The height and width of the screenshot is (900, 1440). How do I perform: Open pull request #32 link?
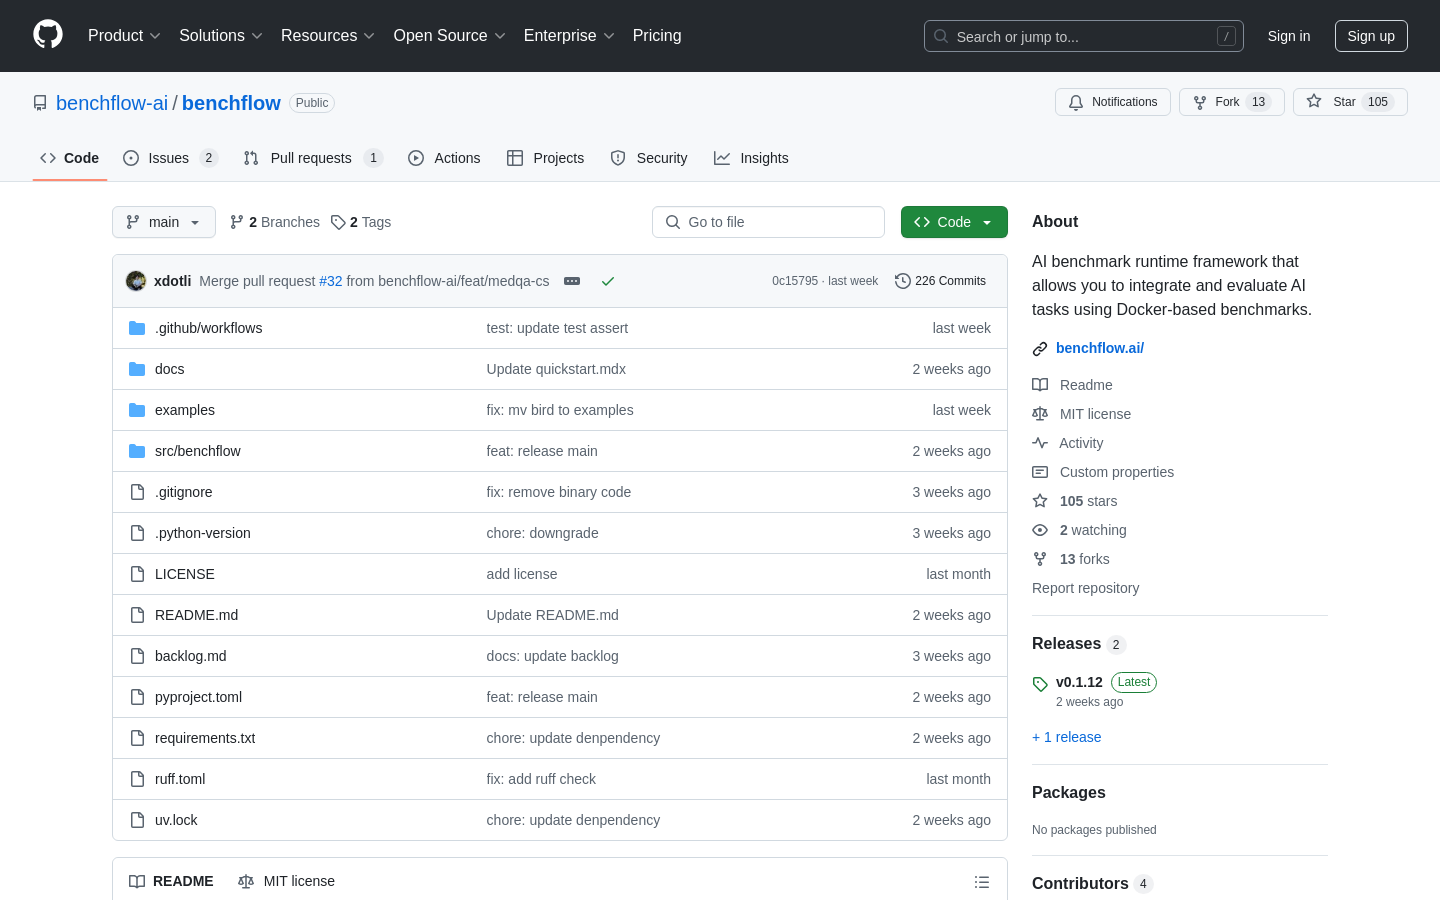(x=331, y=281)
